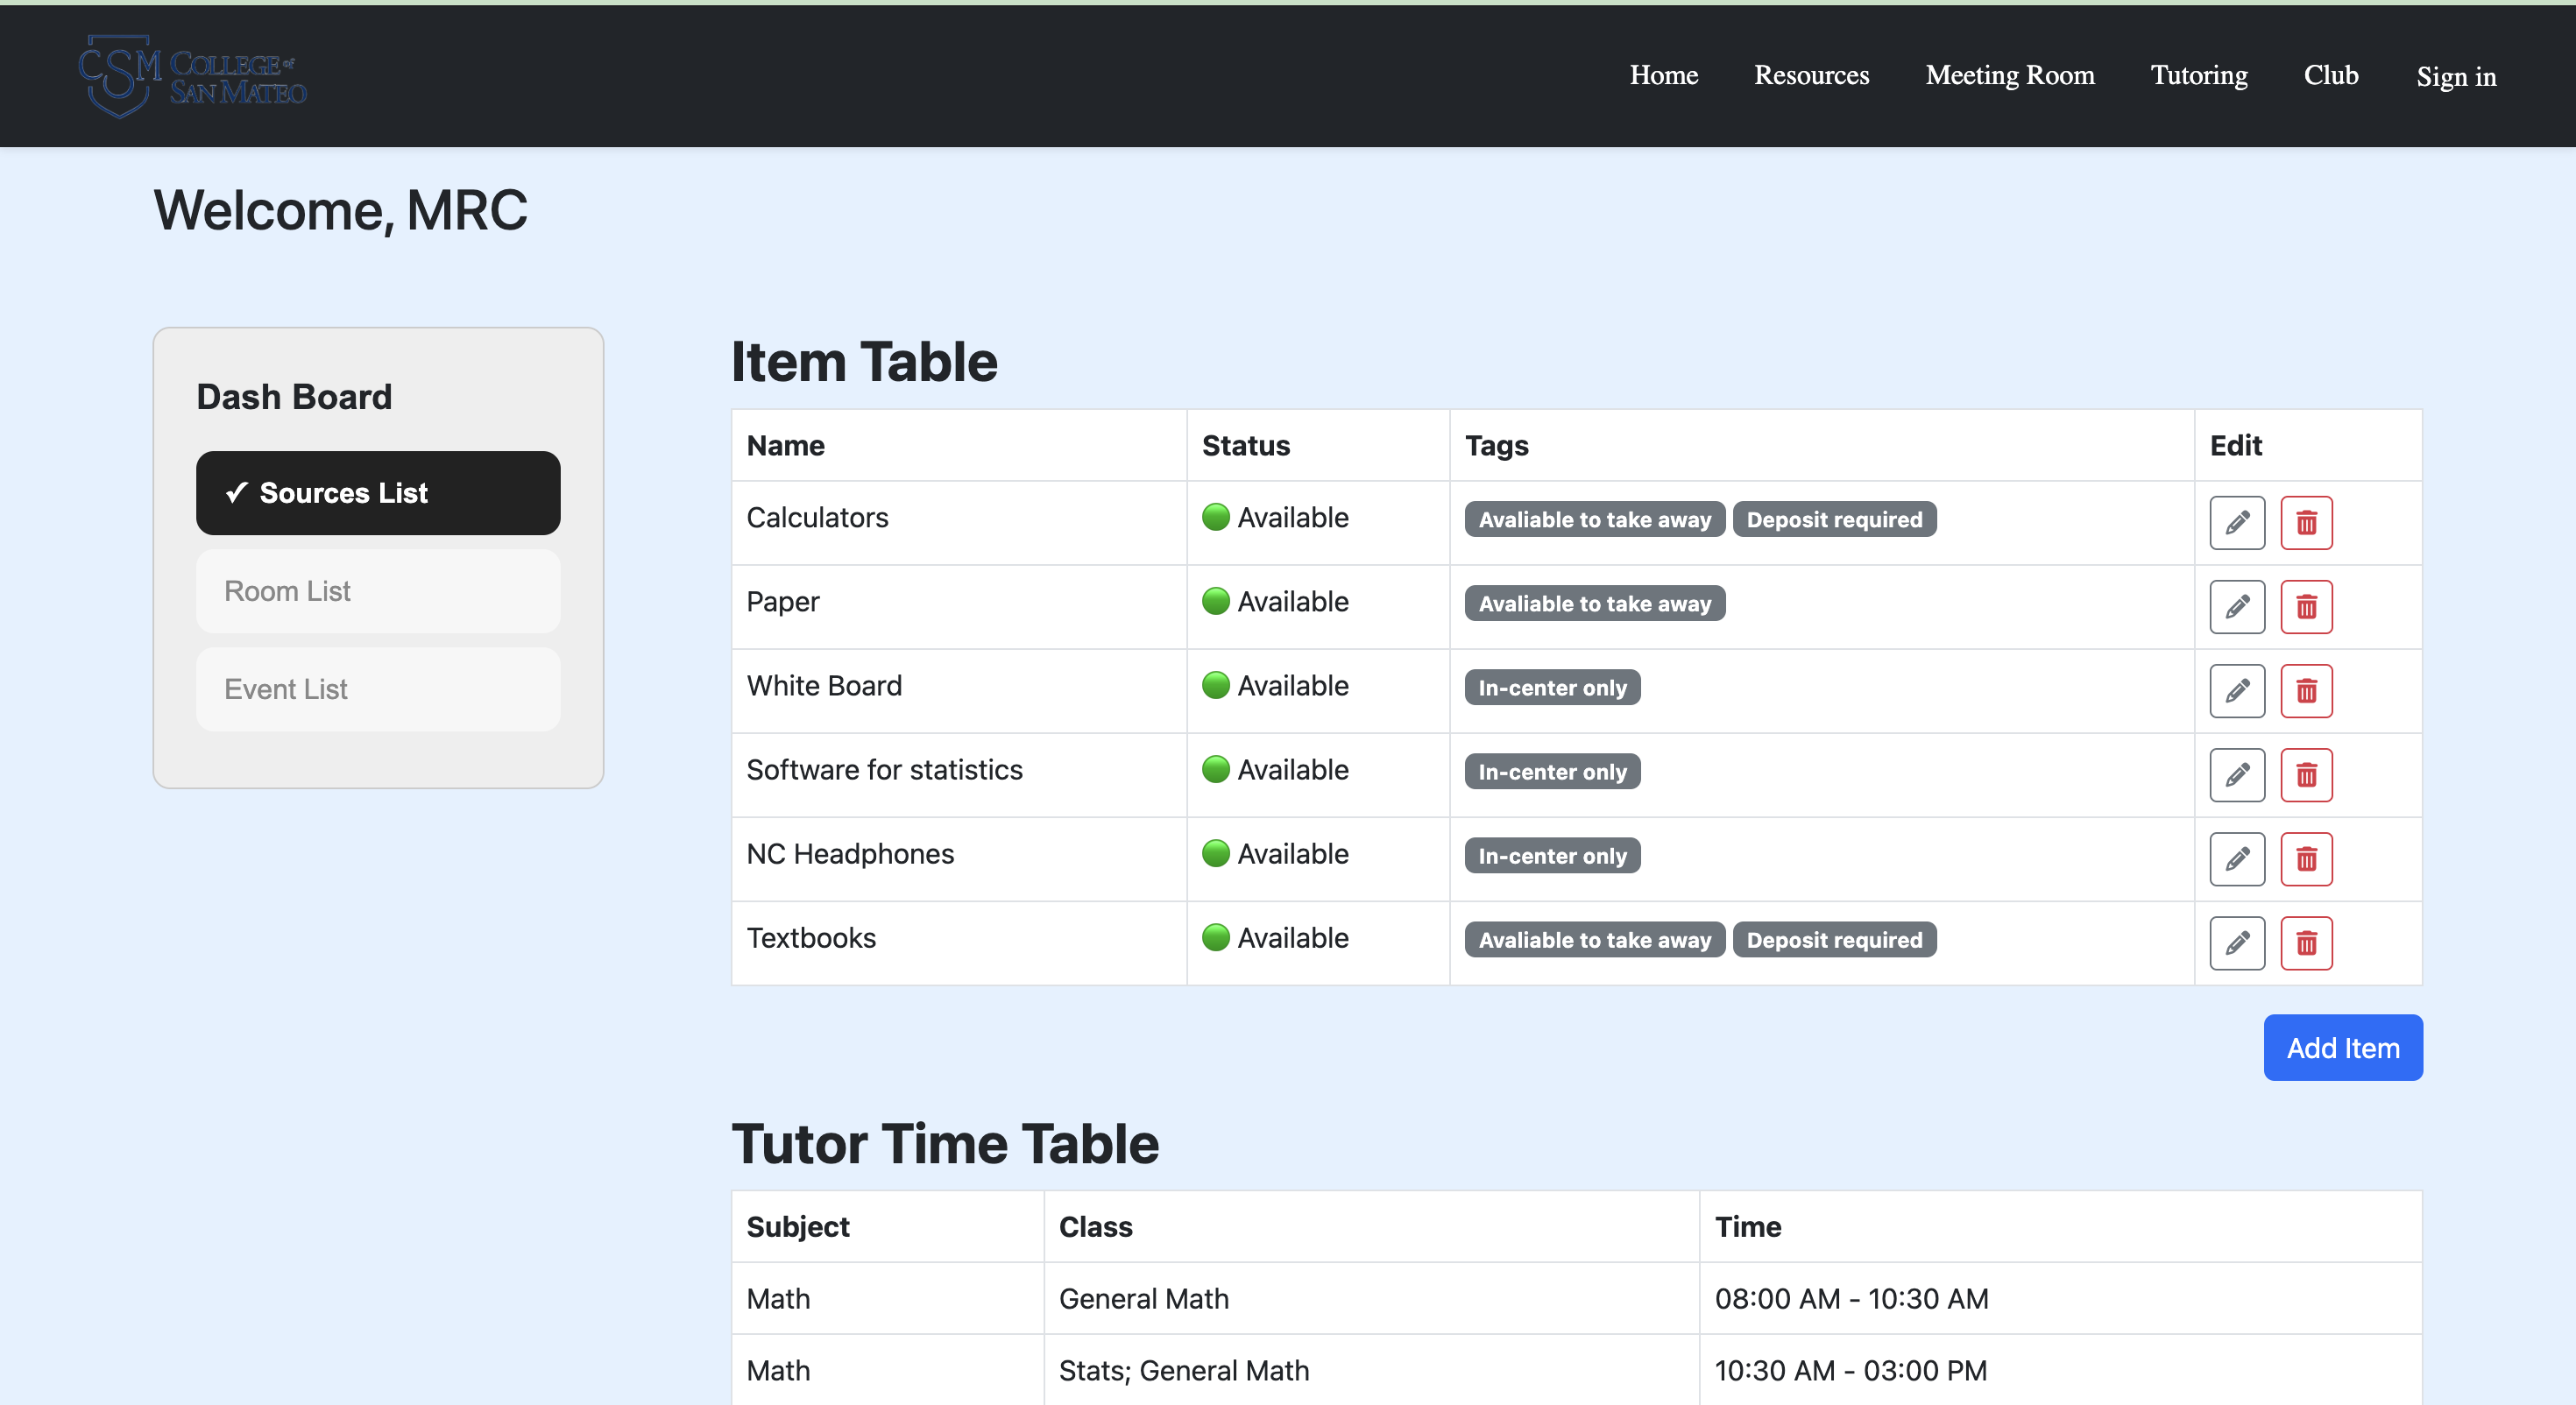Open the Tutoring page link
Viewport: 2576px width, 1405px height.
coord(2198,75)
